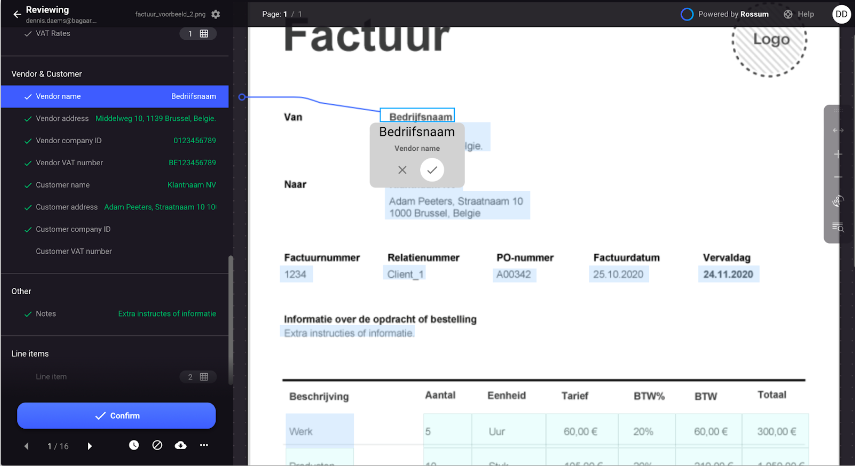Go back using the arrow beside Reviewing
Image resolution: width=855 pixels, height=466 pixels.
tap(17, 14)
